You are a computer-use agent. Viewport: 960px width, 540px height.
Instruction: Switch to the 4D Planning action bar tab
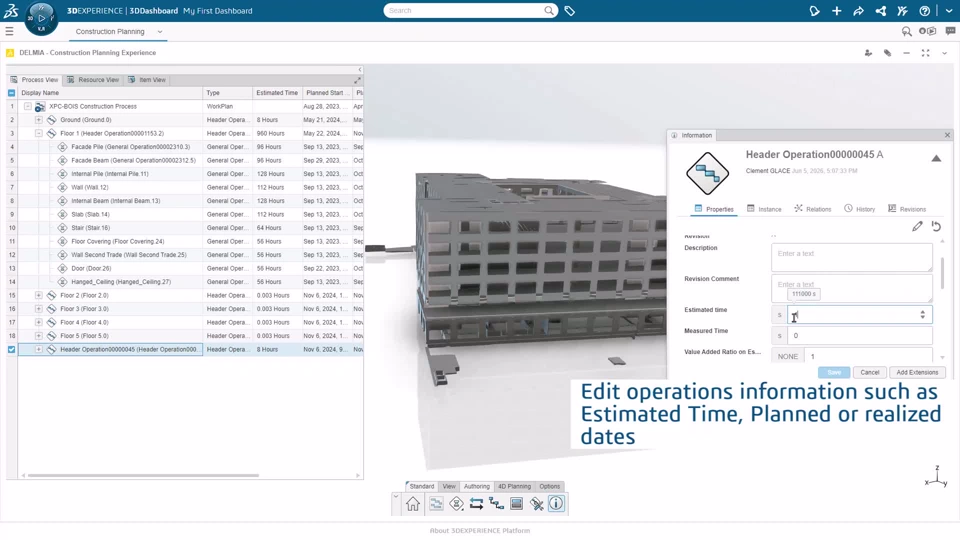[514, 486]
